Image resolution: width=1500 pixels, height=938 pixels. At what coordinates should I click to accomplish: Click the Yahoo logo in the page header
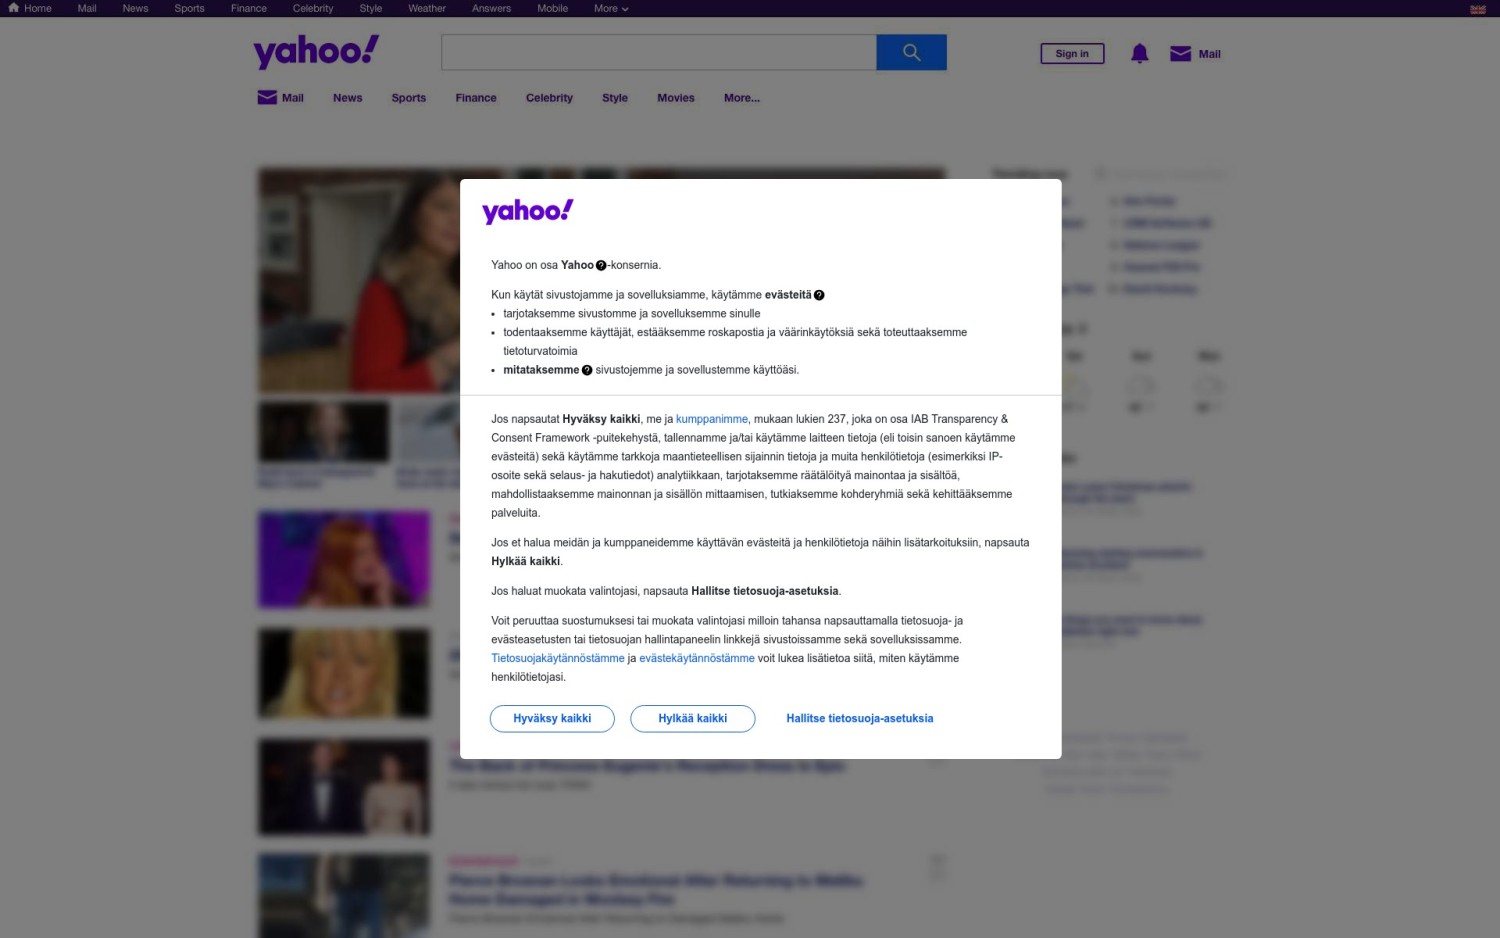[316, 52]
